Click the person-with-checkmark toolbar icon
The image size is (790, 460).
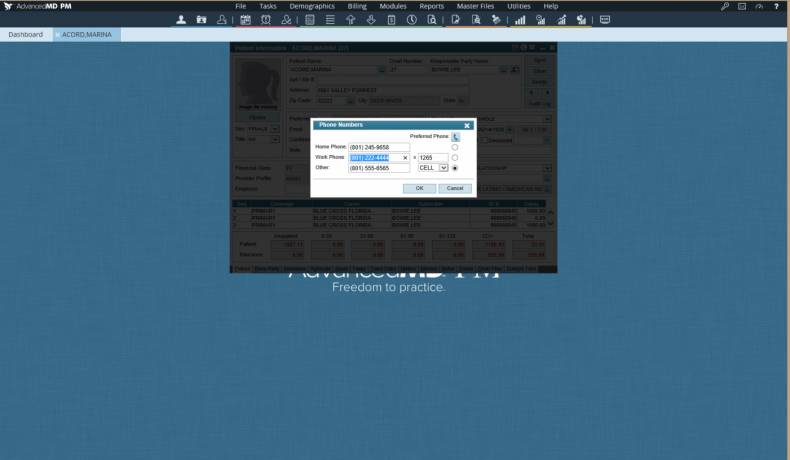[x=286, y=20]
